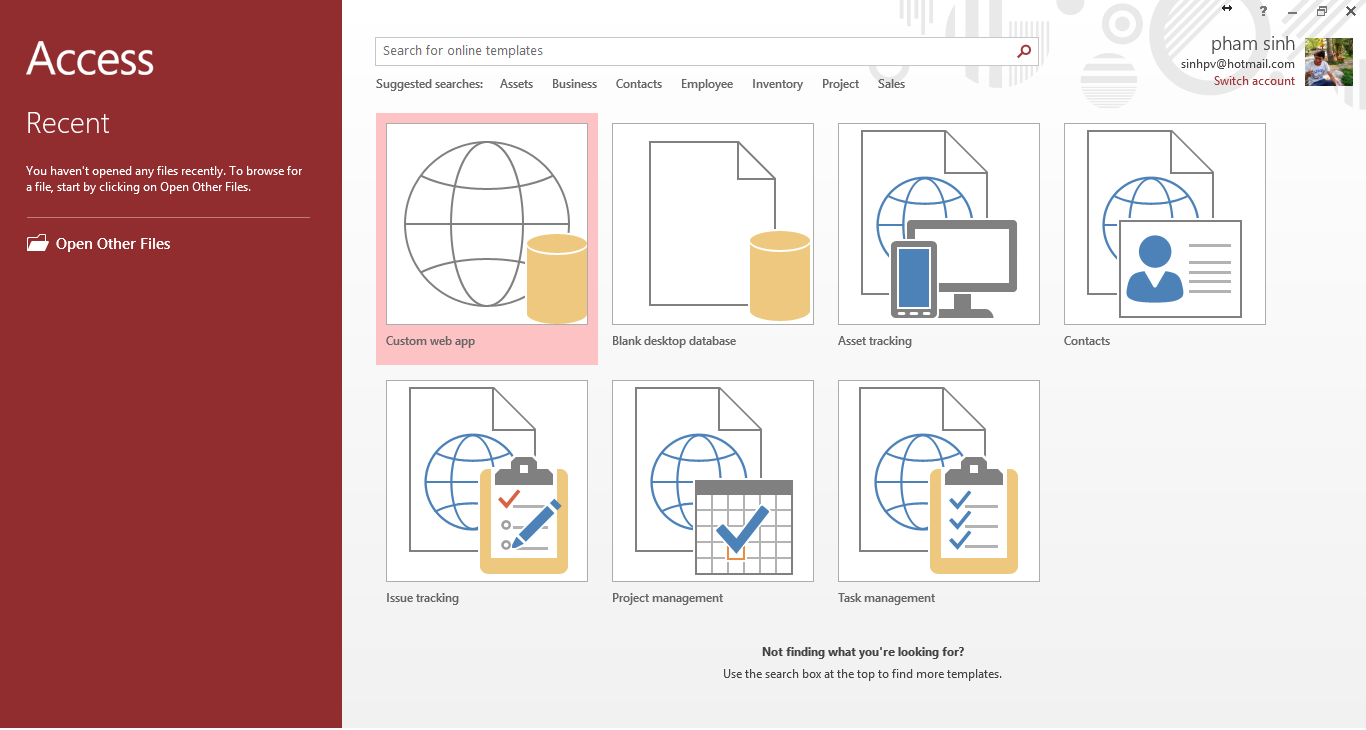Open the Asset tracking template thumbnail
Image resolution: width=1366 pixels, height=730 pixels.
click(x=939, y=224)
